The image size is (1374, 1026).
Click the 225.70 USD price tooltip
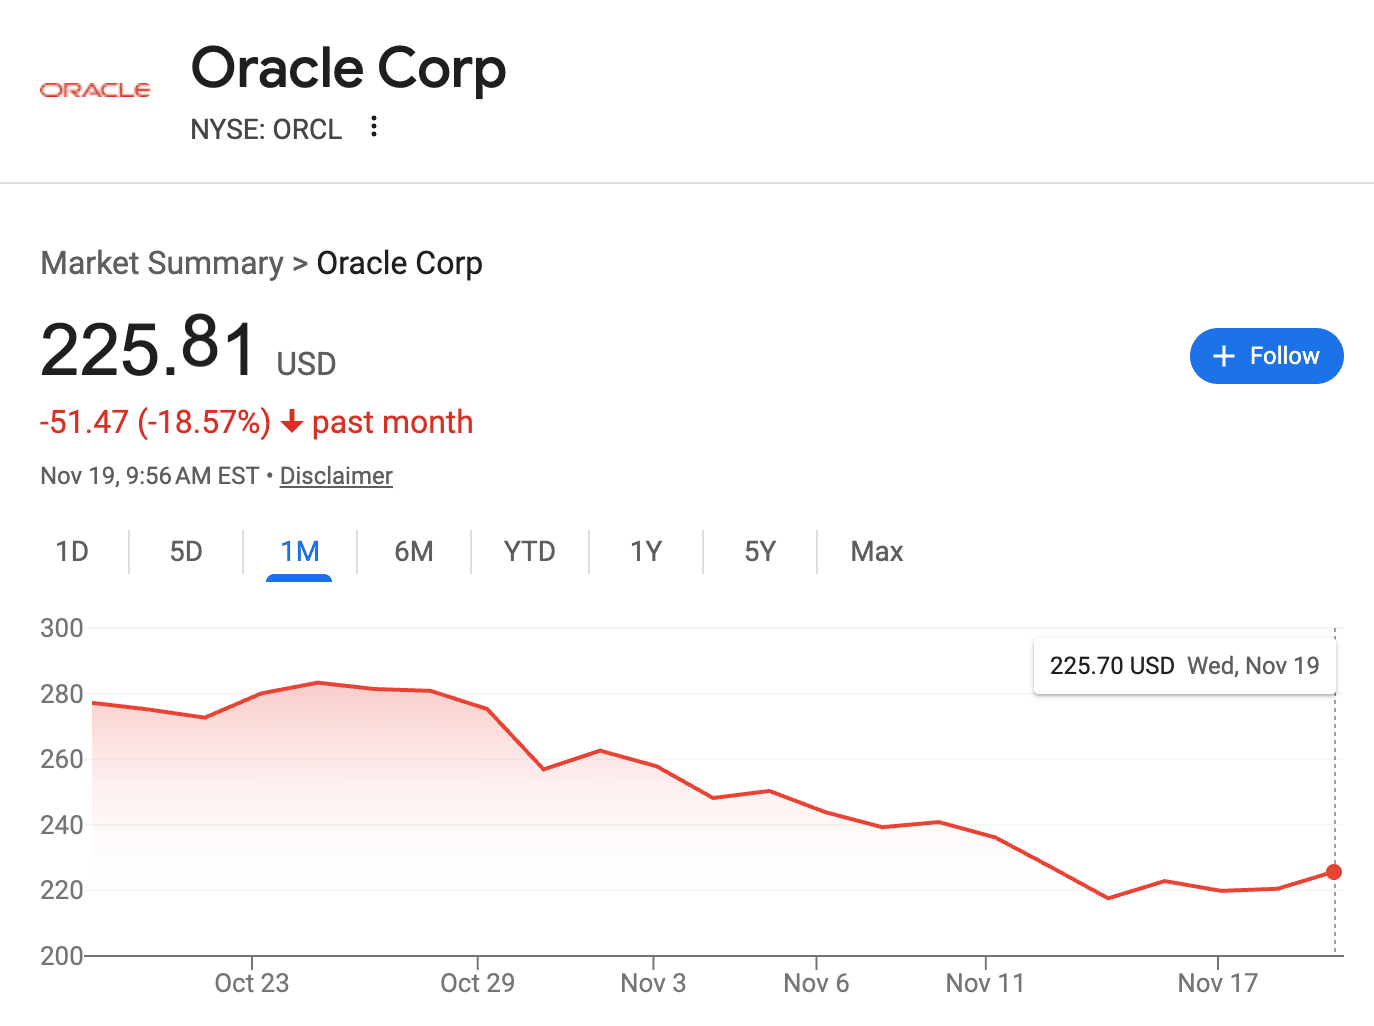(1184, 666)
